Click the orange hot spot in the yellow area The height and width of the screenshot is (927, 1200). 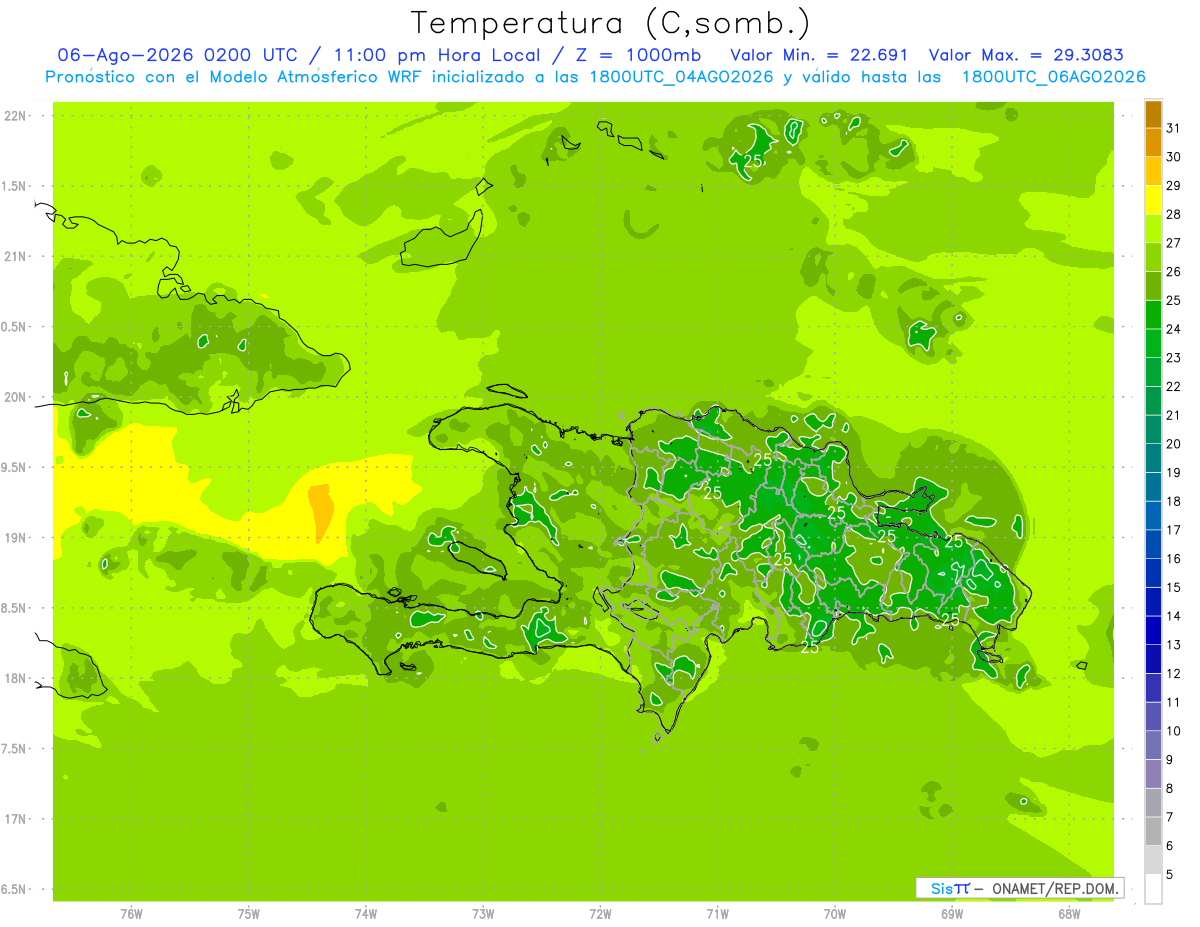coord(321,511)
